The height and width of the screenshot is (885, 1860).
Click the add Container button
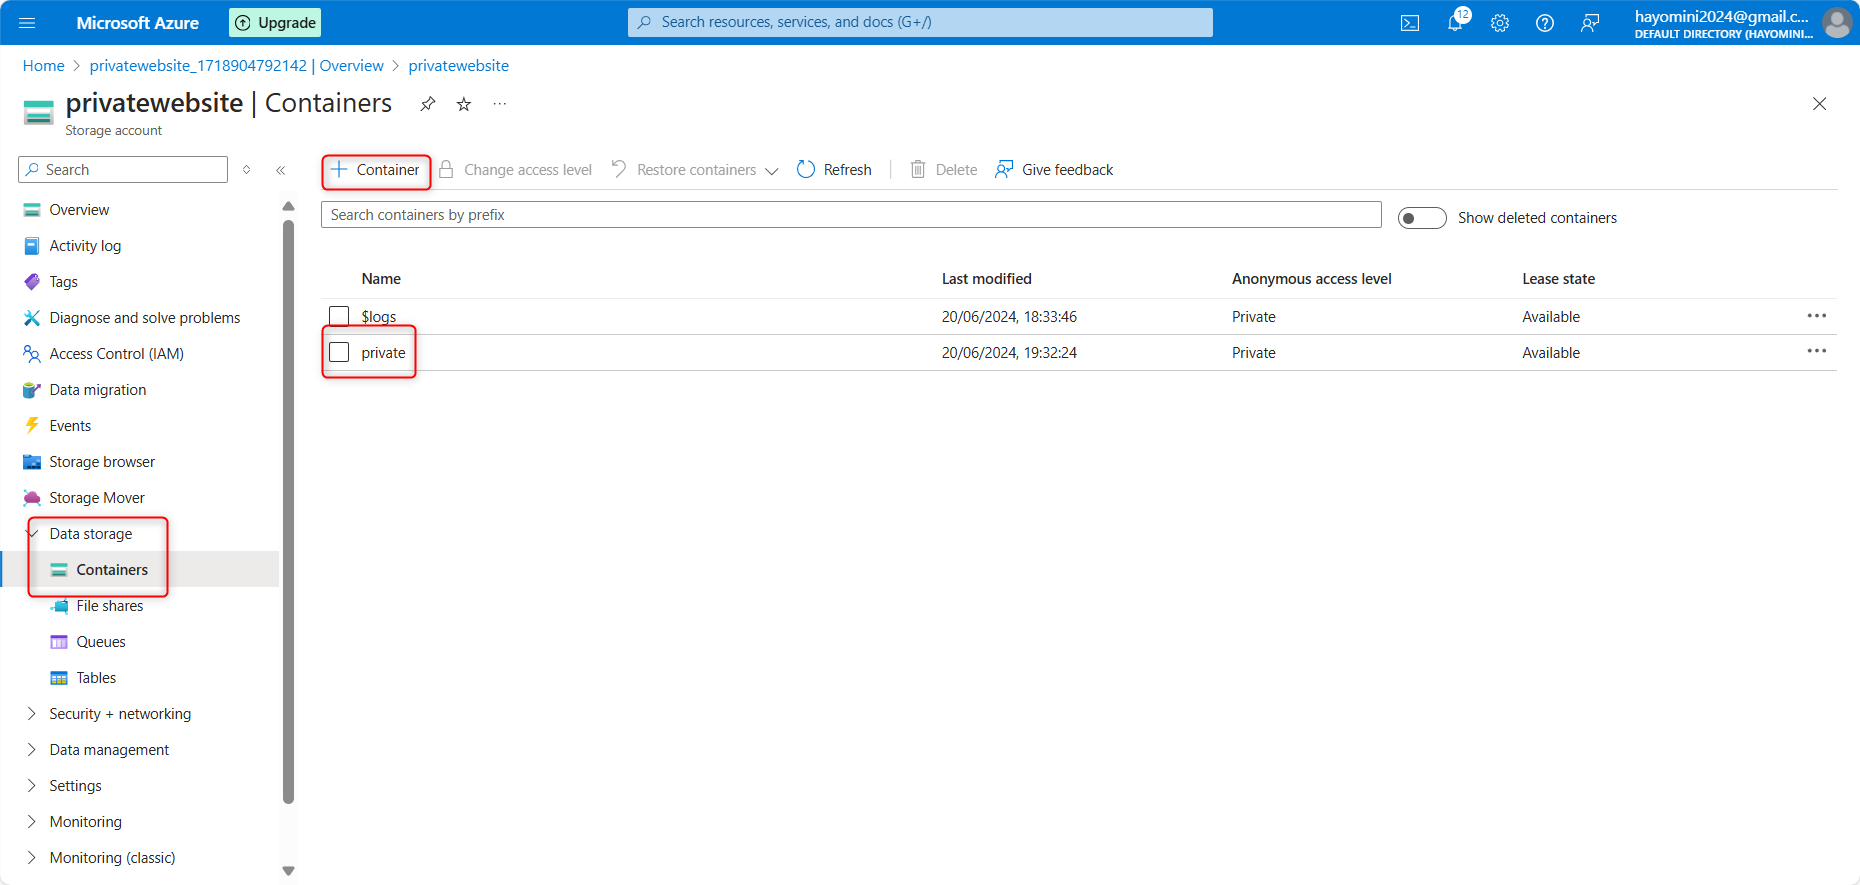click(x=376, y=170)
